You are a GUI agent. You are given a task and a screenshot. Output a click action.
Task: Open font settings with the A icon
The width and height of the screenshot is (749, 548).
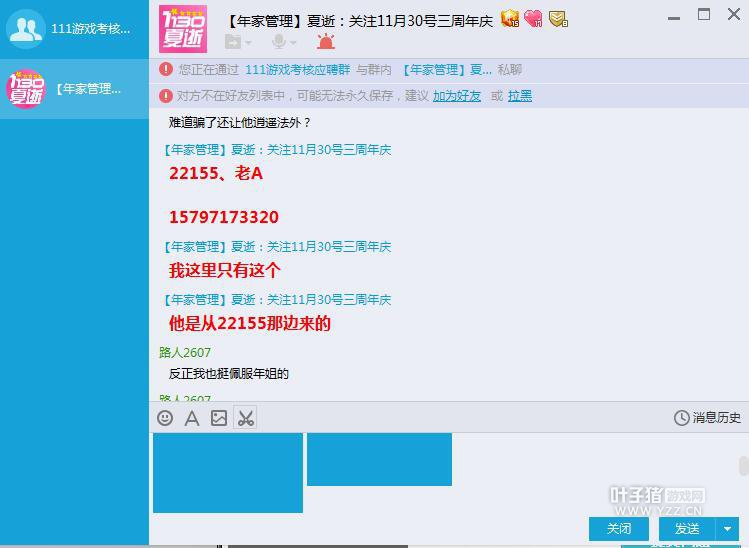pos(192,418)
